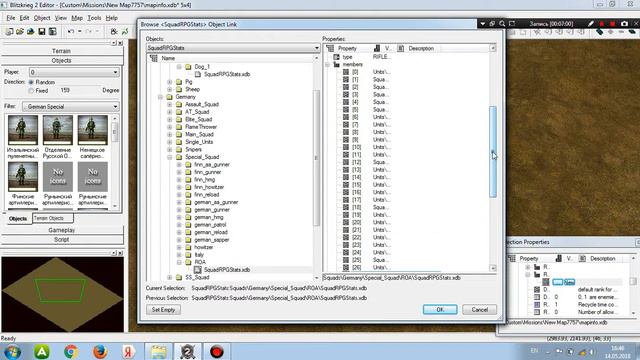Open the Terrain panel button
The height and width of the screenshot is (360, 640).
pyautogui.click(x=62, y=51)
